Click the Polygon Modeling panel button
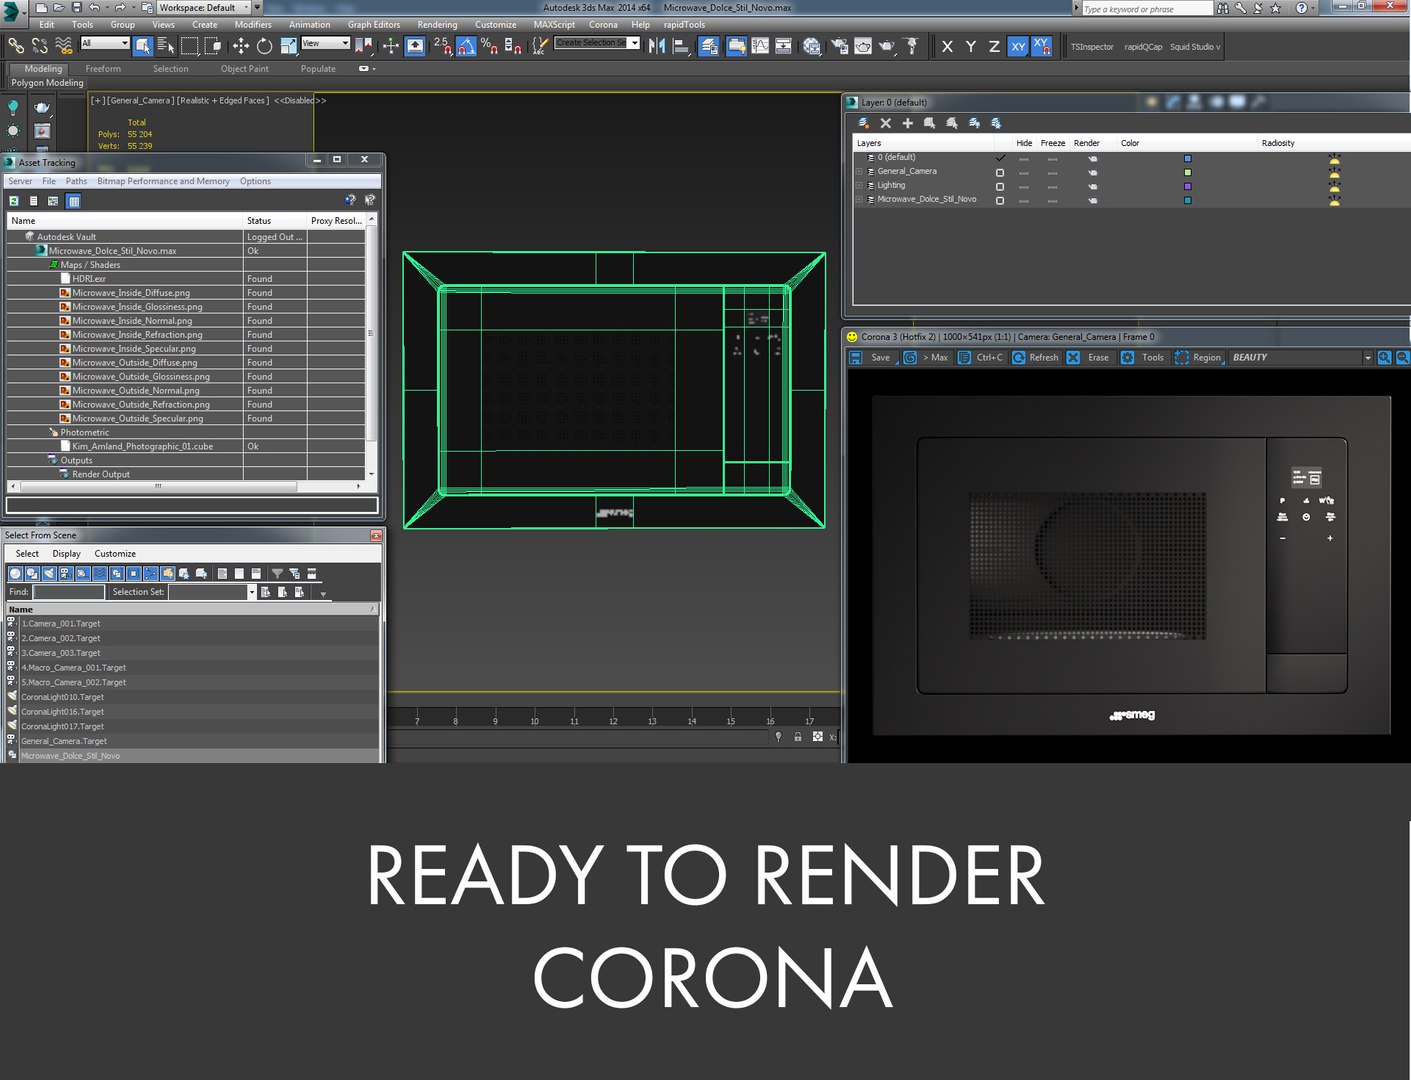This screenshot has height=1080, width=1411. [47, 83]
